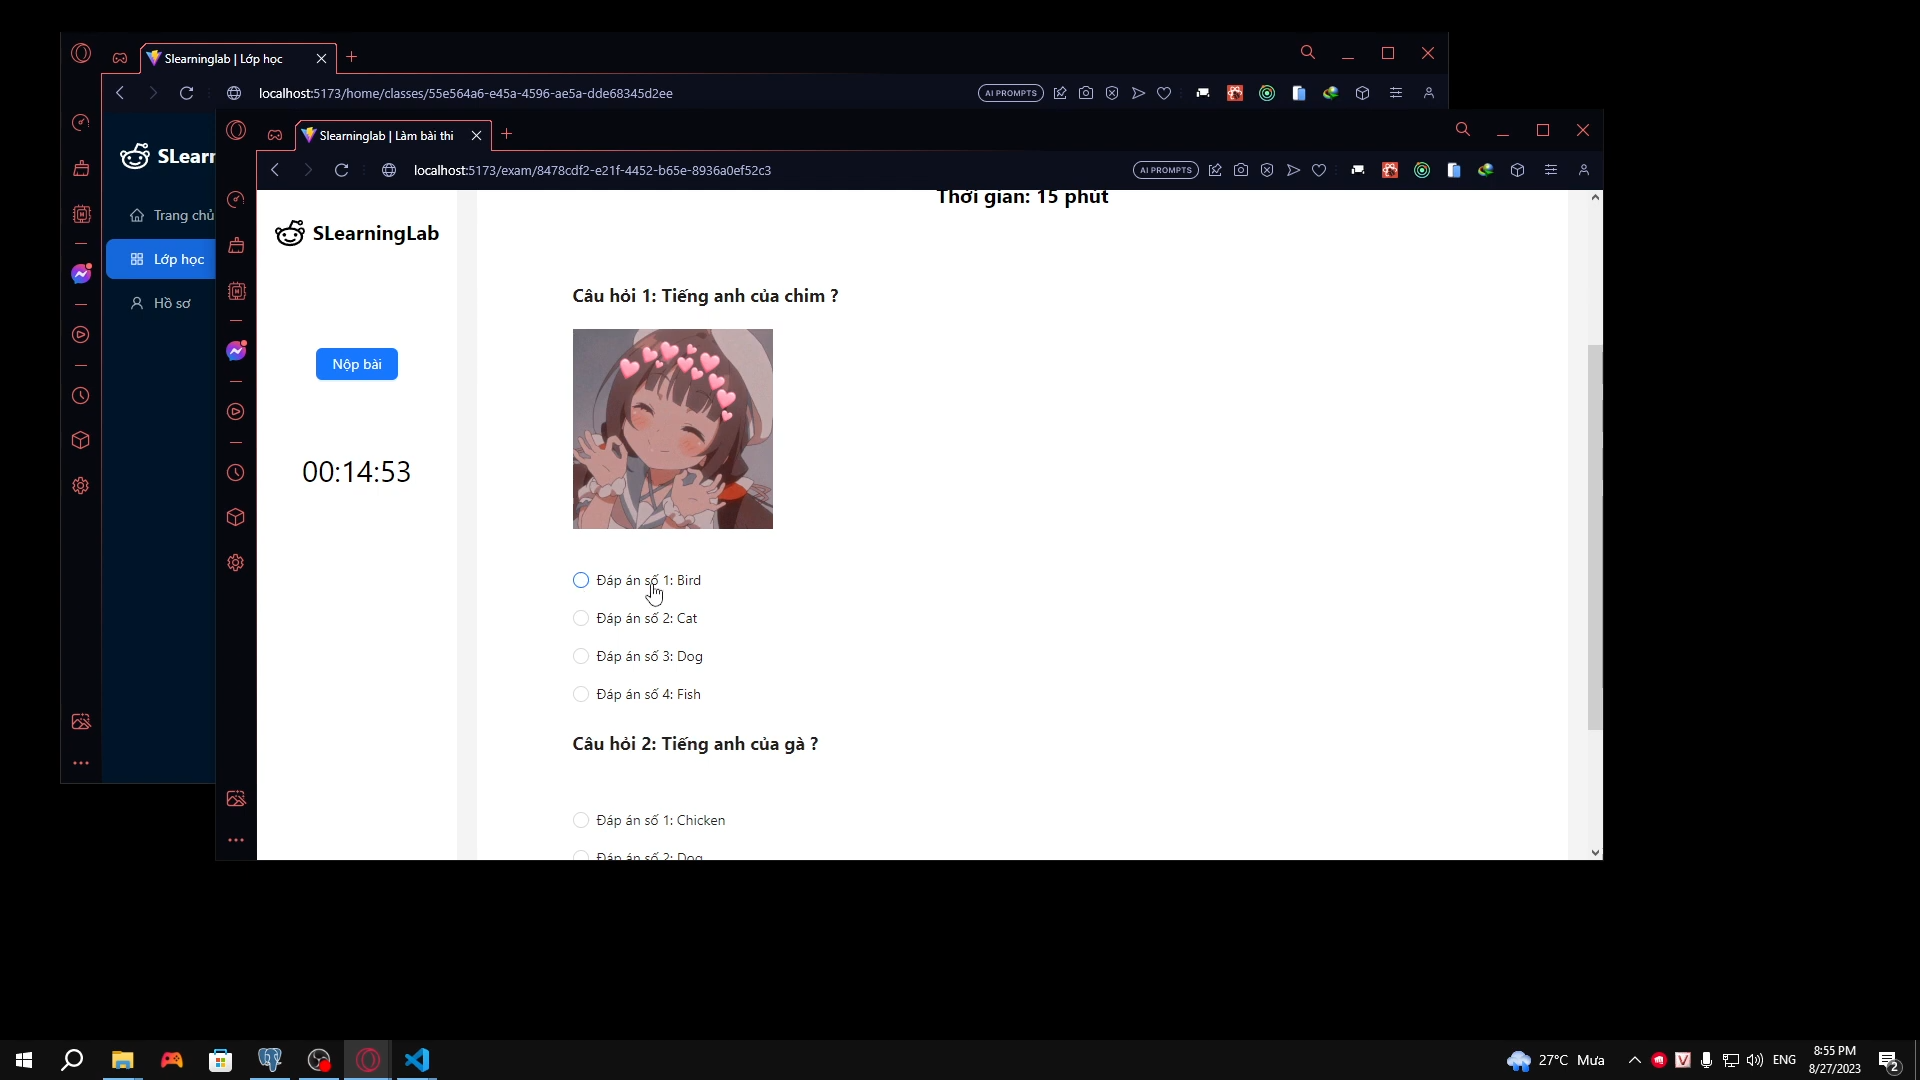The height and width of the screenshot is (1080, 1920).
Task: Open Visual Studio Code from taskbar
Action: 417,1060
